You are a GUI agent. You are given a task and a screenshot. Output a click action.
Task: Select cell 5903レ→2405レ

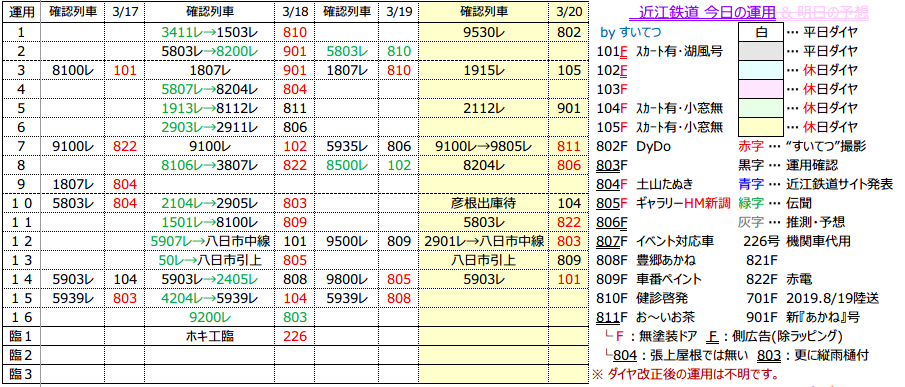click(210, 279)
